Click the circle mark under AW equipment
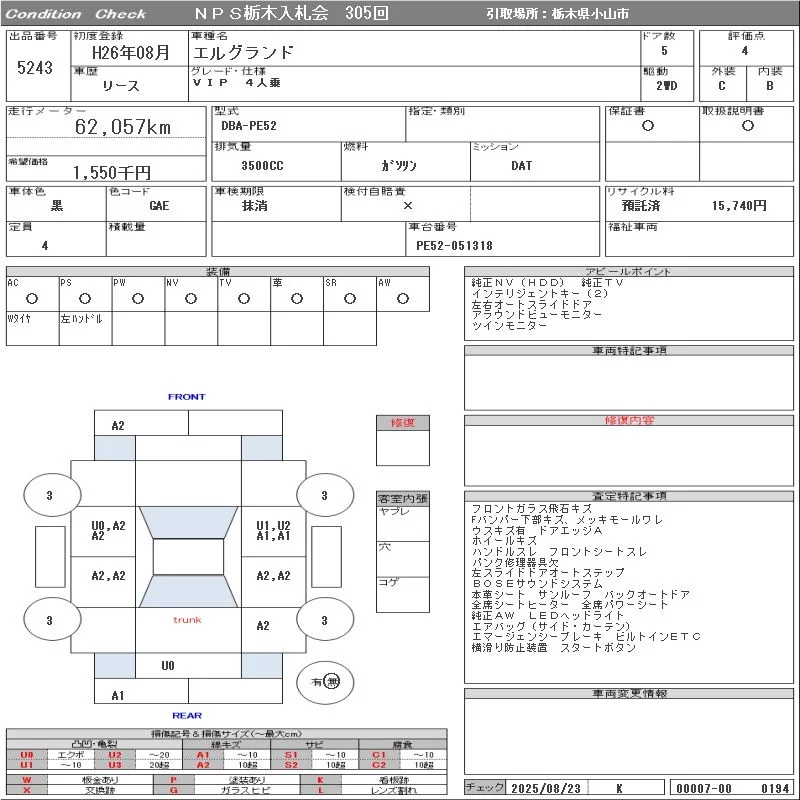 point(403,298)
